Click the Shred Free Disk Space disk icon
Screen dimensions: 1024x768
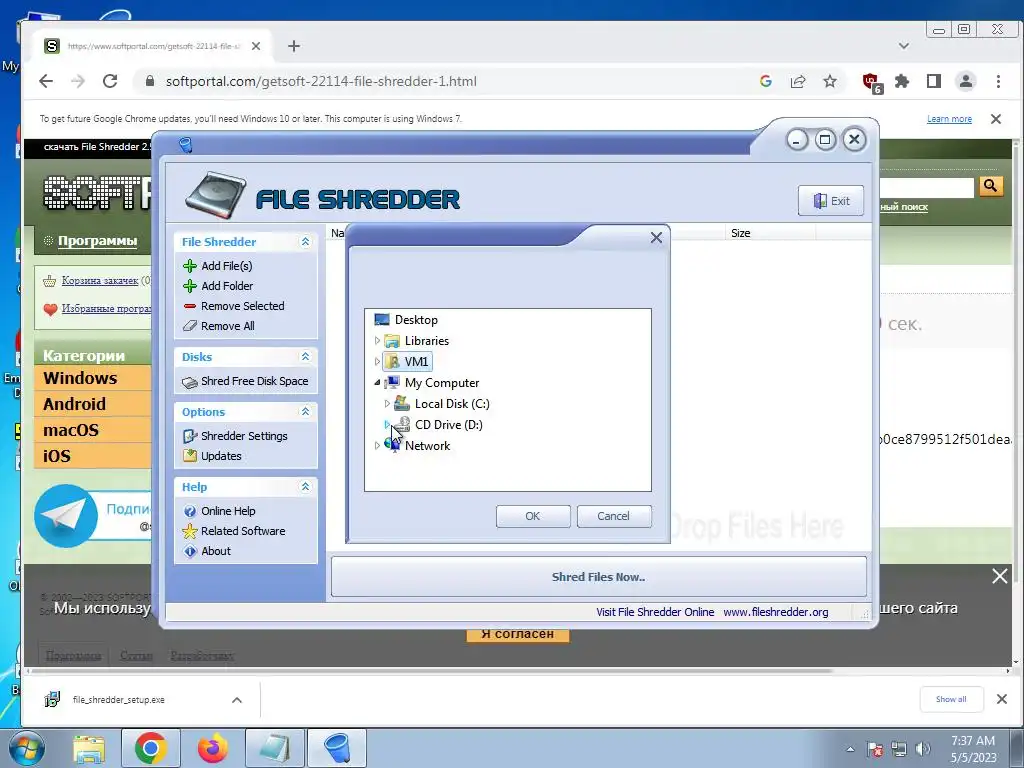tap(190, 382)
